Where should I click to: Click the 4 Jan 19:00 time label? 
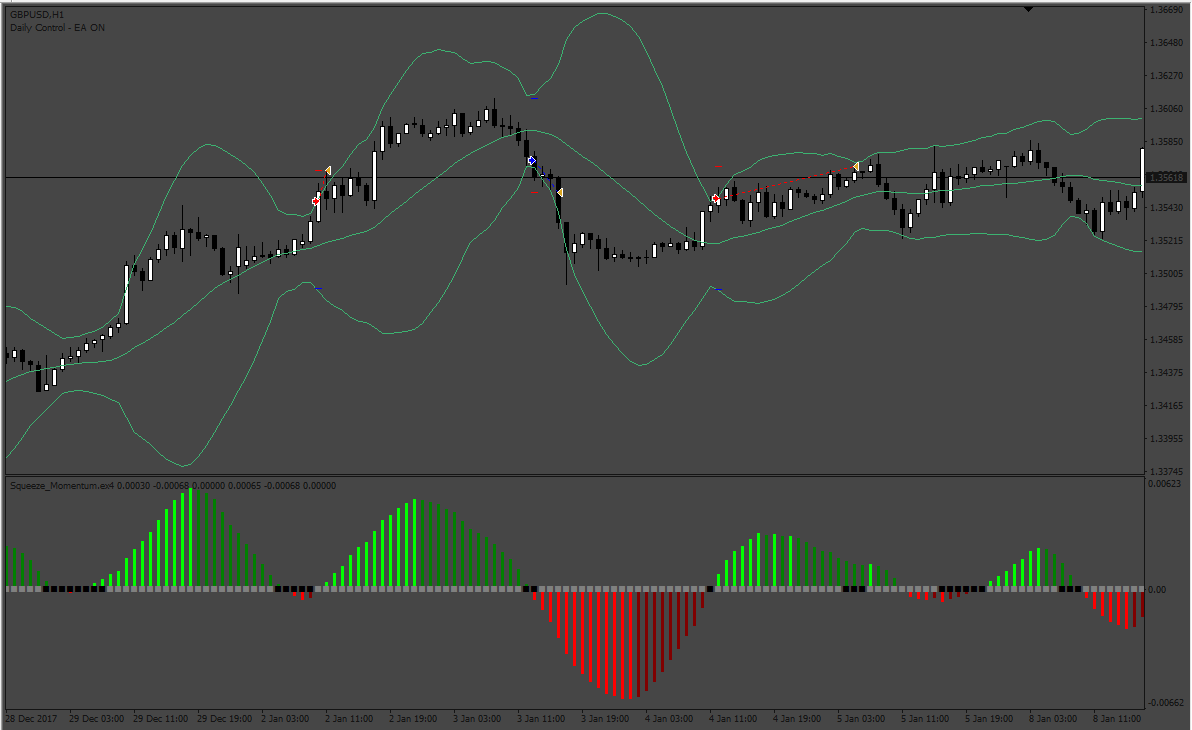pos(797,719)
